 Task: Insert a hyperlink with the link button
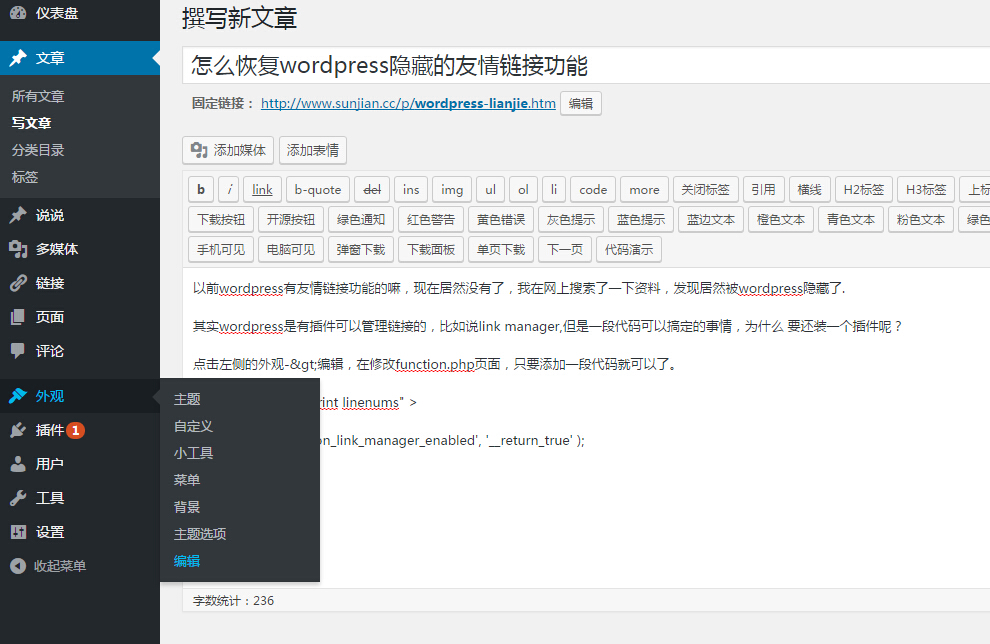point(262,189)
